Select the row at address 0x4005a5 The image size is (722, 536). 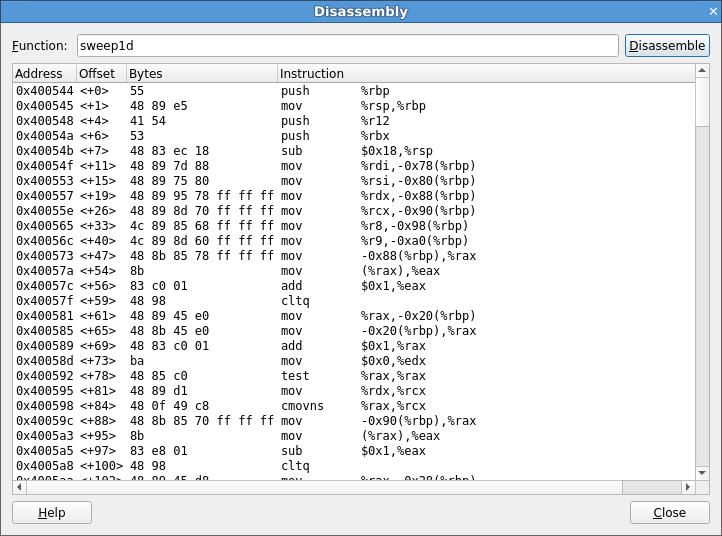(x=300, y=451)
